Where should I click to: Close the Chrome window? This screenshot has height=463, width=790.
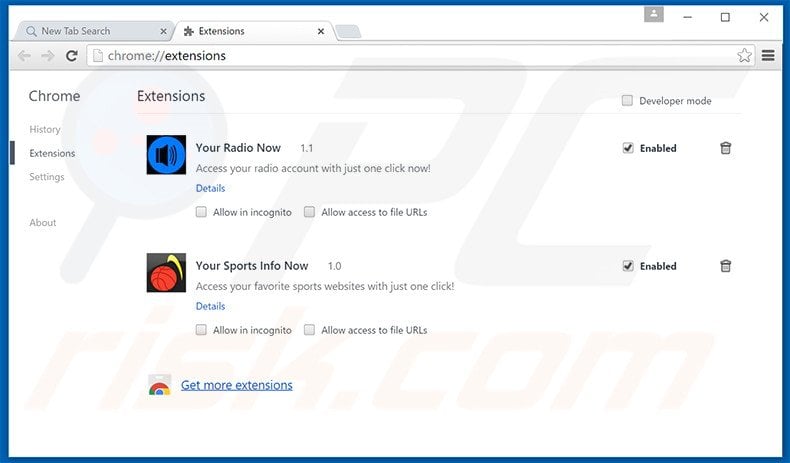pyautogui.click(x=764, y=17)
